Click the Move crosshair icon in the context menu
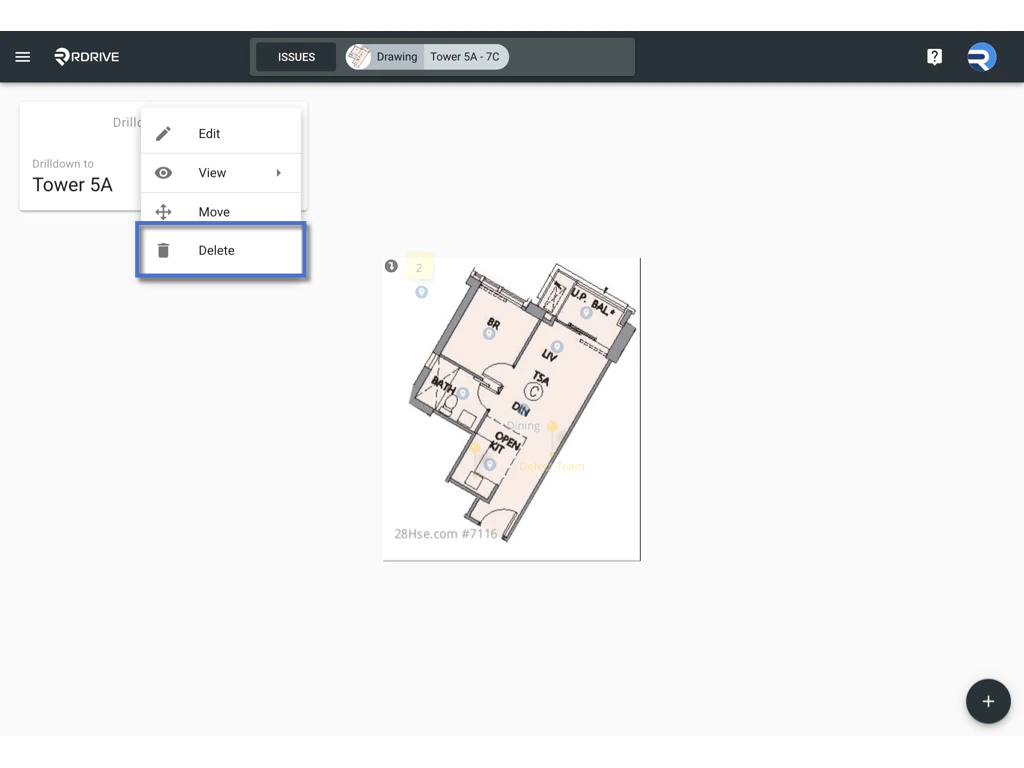 click(163, 211)
